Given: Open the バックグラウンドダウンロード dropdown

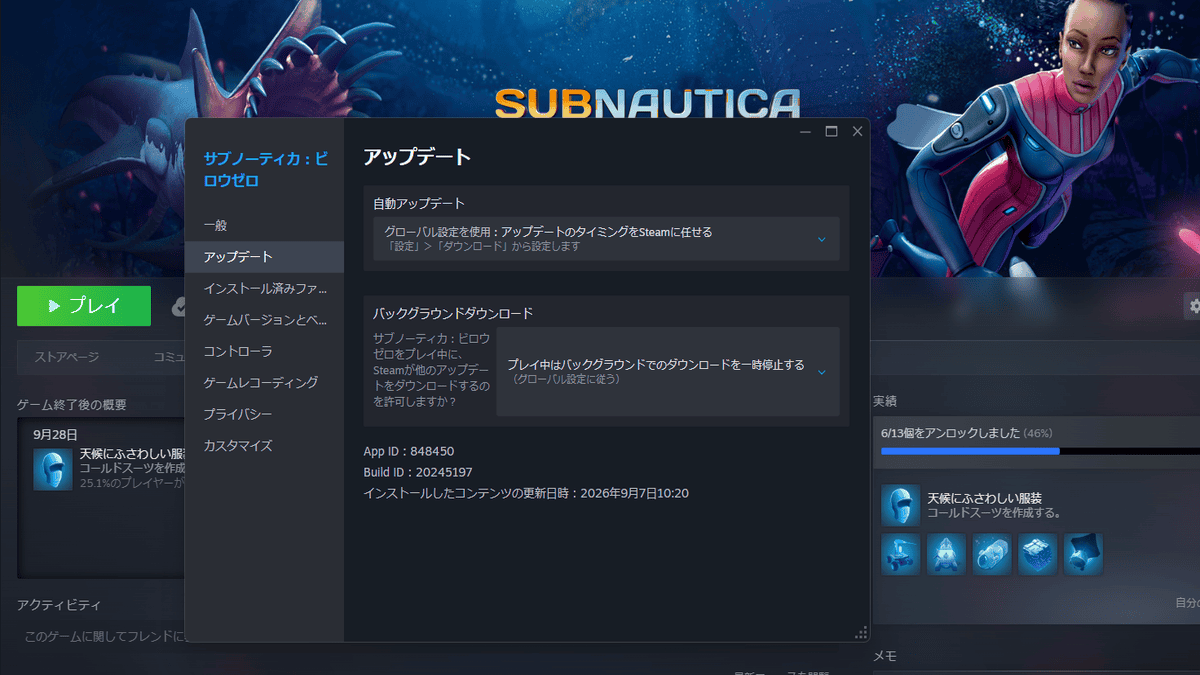Looking at the screenshot, I should 668,372.
